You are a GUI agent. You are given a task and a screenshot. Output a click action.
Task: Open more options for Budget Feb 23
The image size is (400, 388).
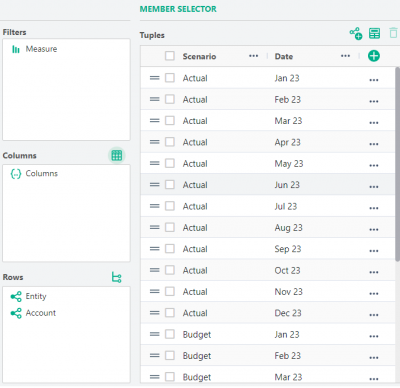(374, 358)
